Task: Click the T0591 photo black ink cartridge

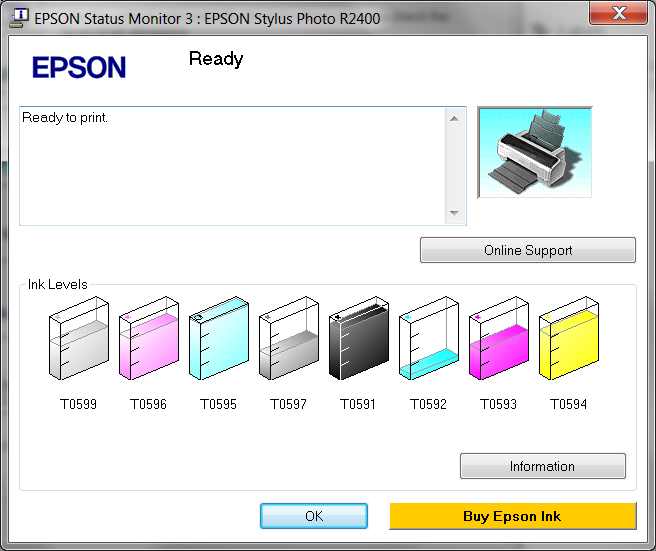Action: point(359,338)
